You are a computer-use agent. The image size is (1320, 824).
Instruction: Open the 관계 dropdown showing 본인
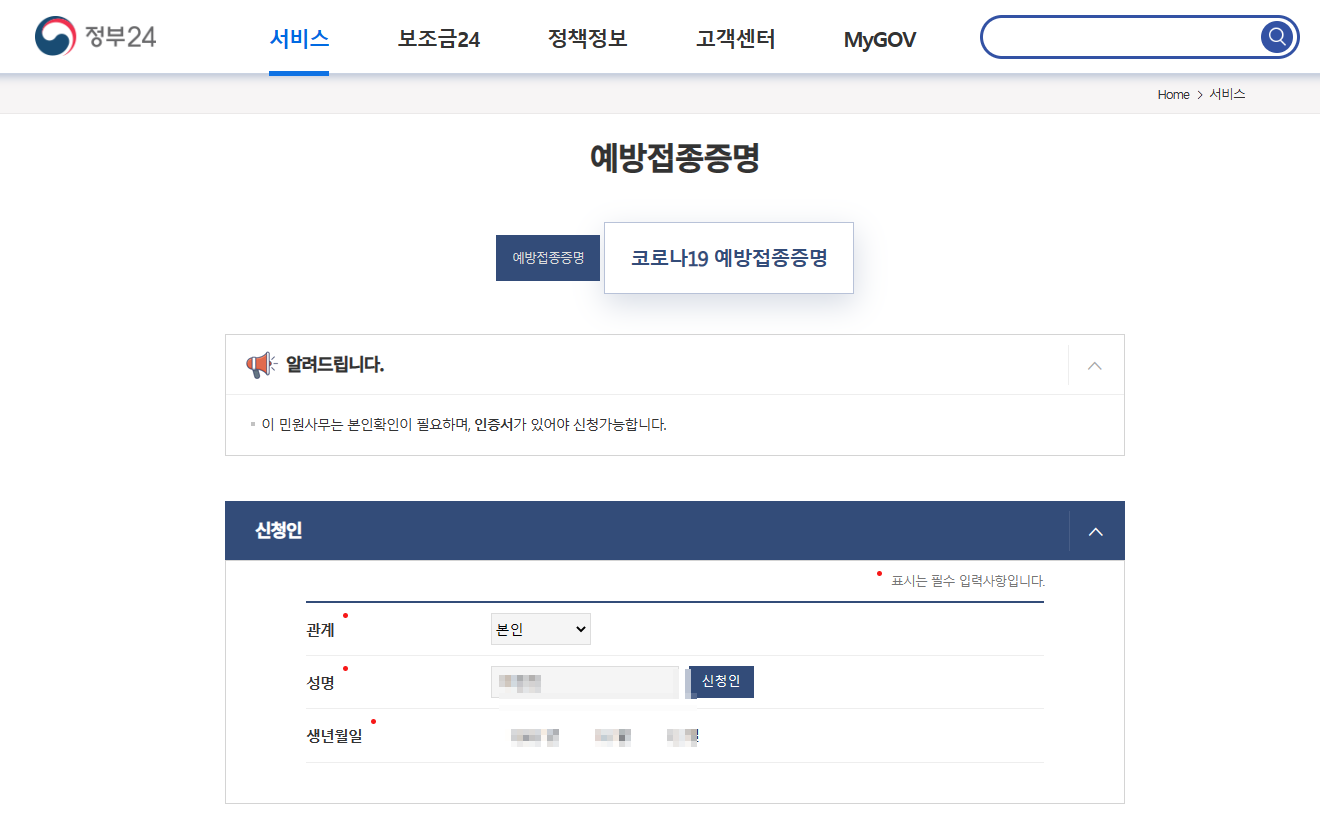pos(540,628)
